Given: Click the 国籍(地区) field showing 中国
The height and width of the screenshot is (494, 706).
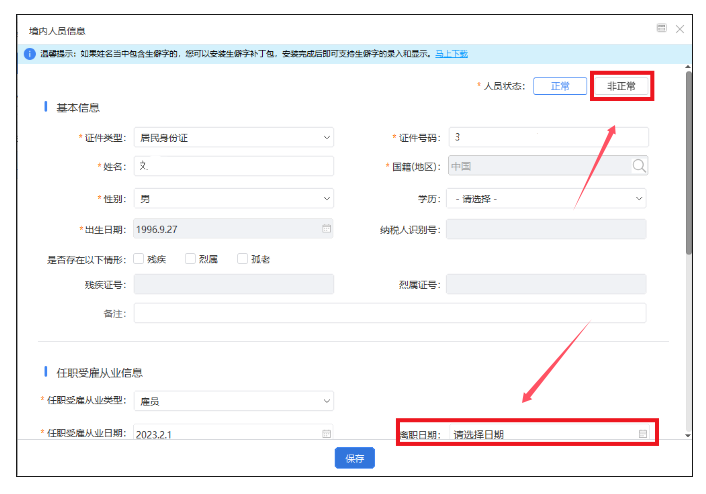Looking at the screenshot, I should point(548,166).
